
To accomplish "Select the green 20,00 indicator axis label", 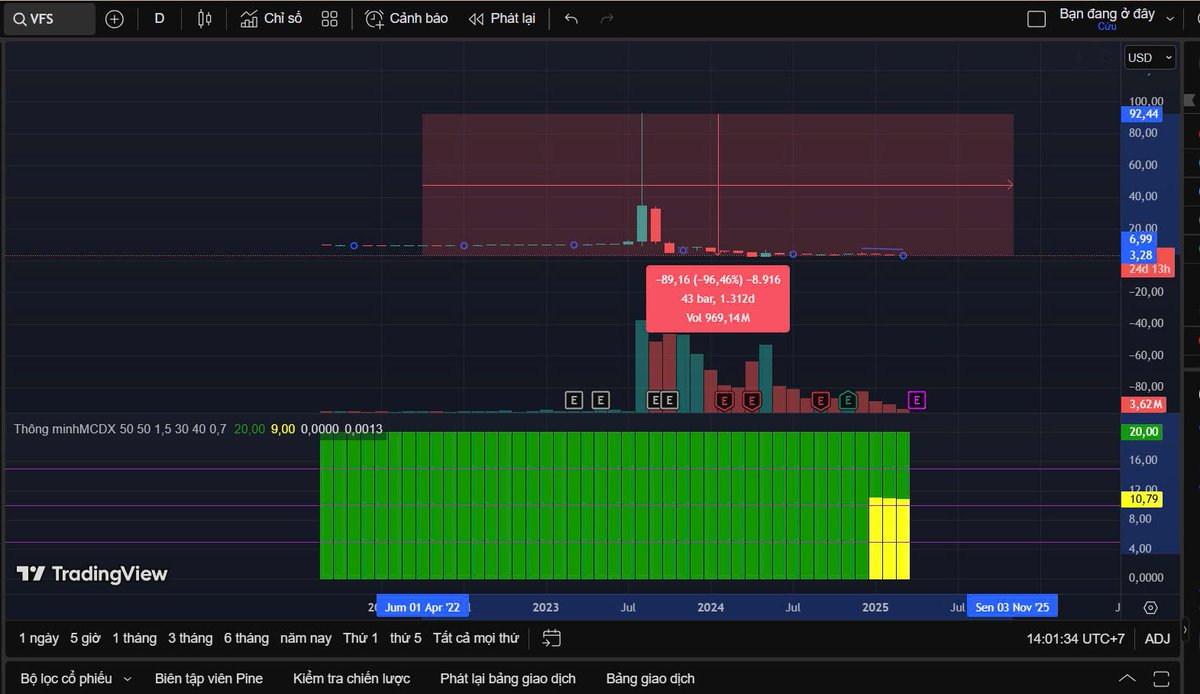I will coord(1143,432).
